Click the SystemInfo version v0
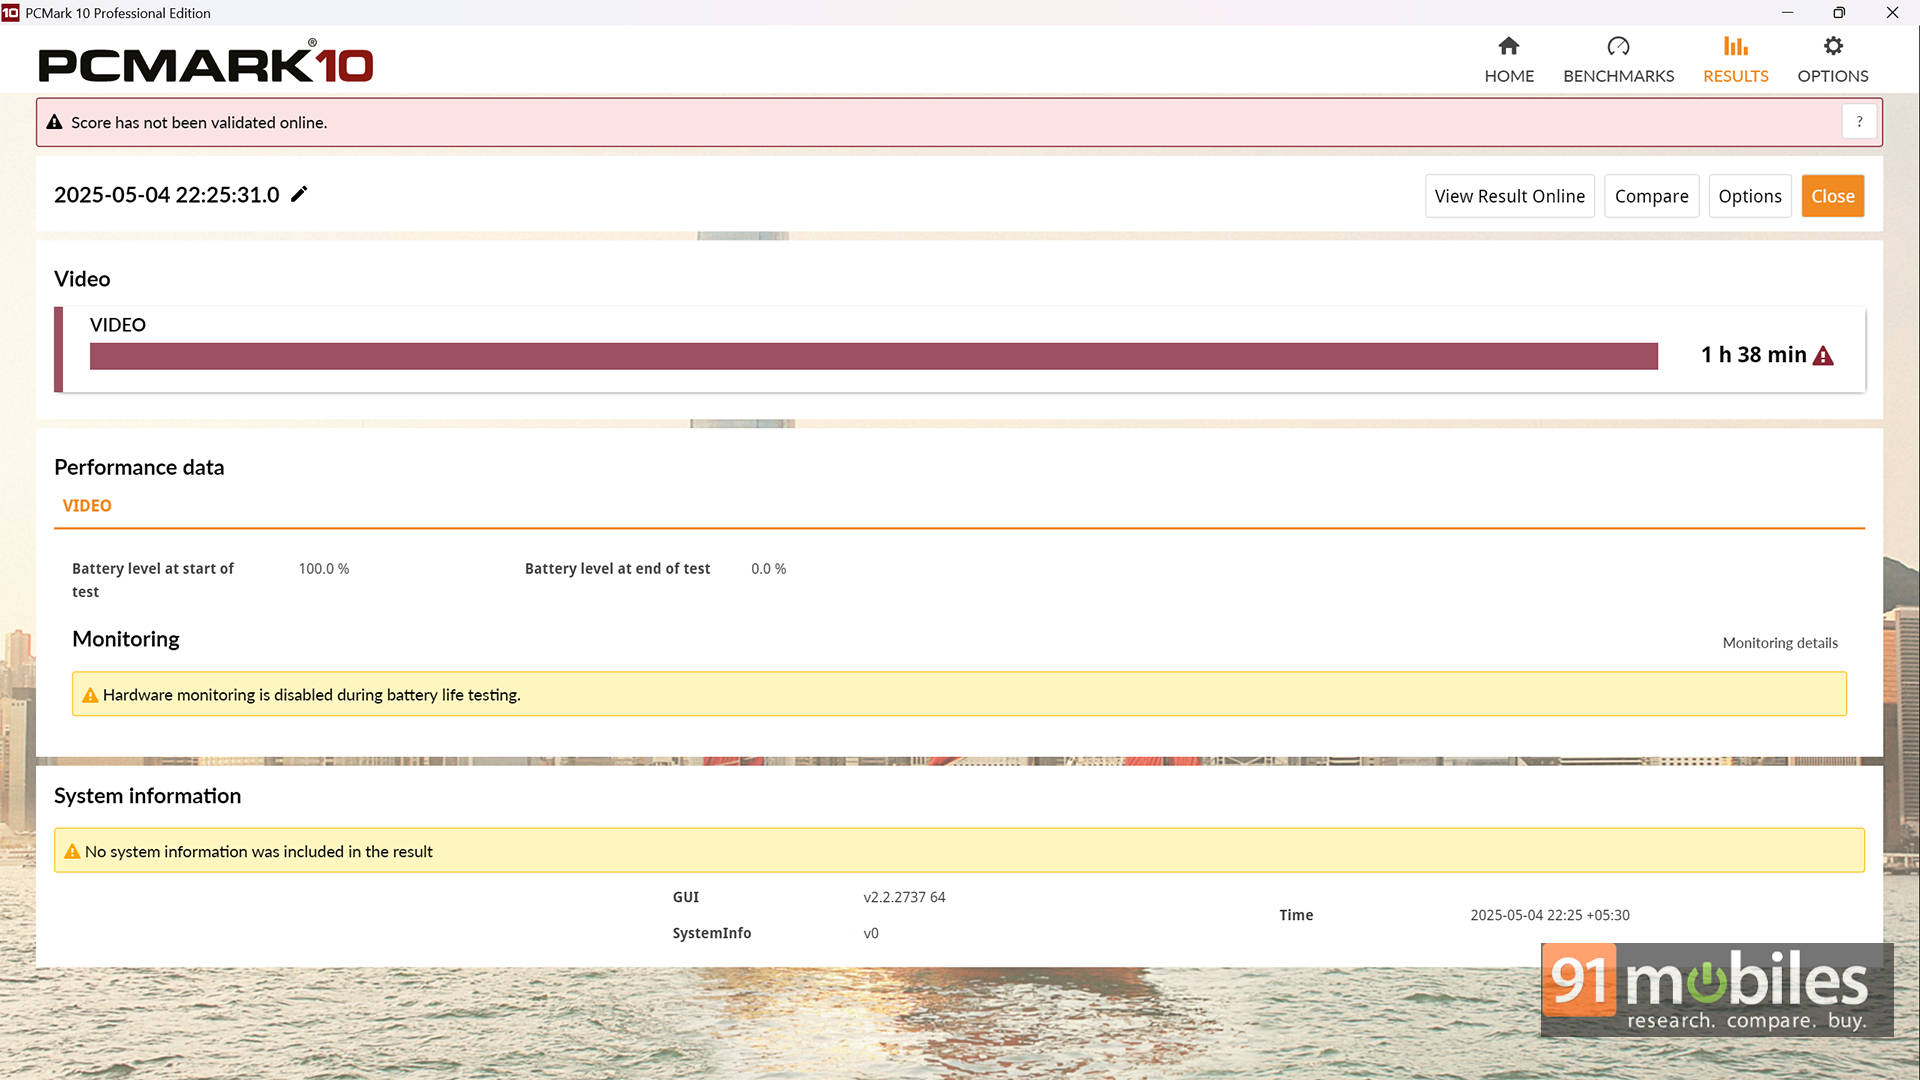This screenshot has width=1920, height=1080. 871,934
